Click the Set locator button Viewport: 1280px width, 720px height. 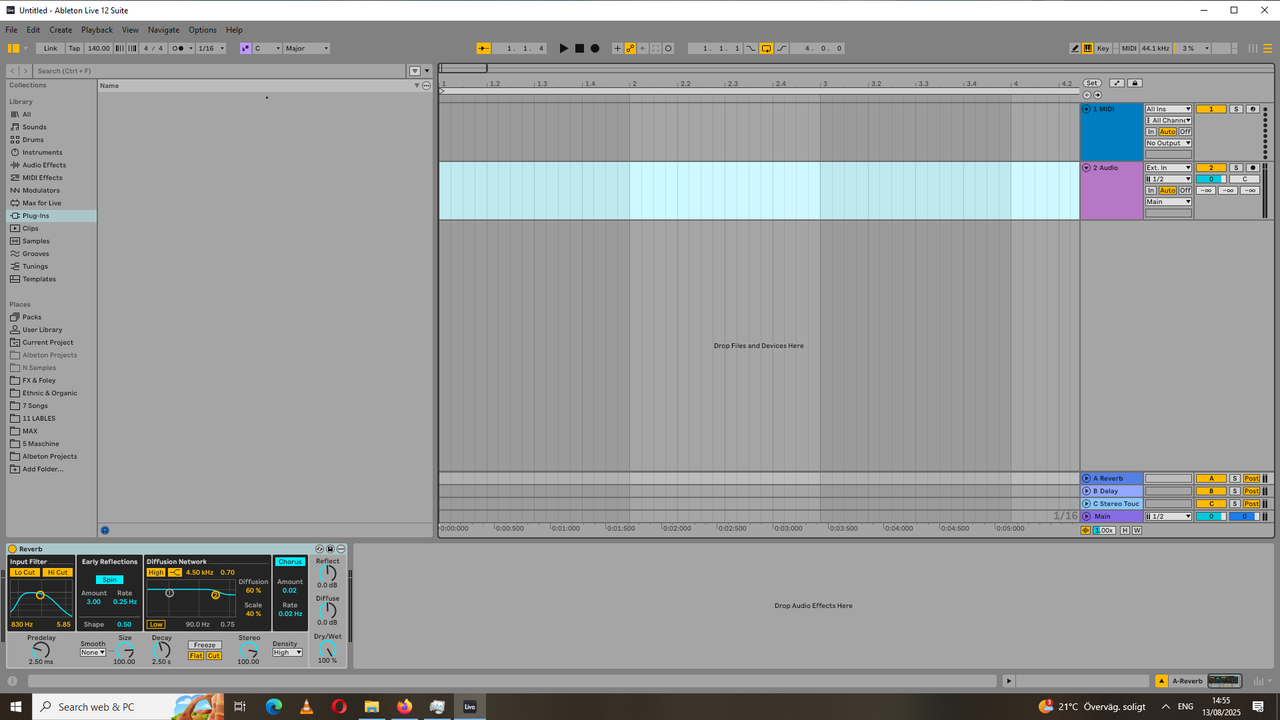point(1092,83)
